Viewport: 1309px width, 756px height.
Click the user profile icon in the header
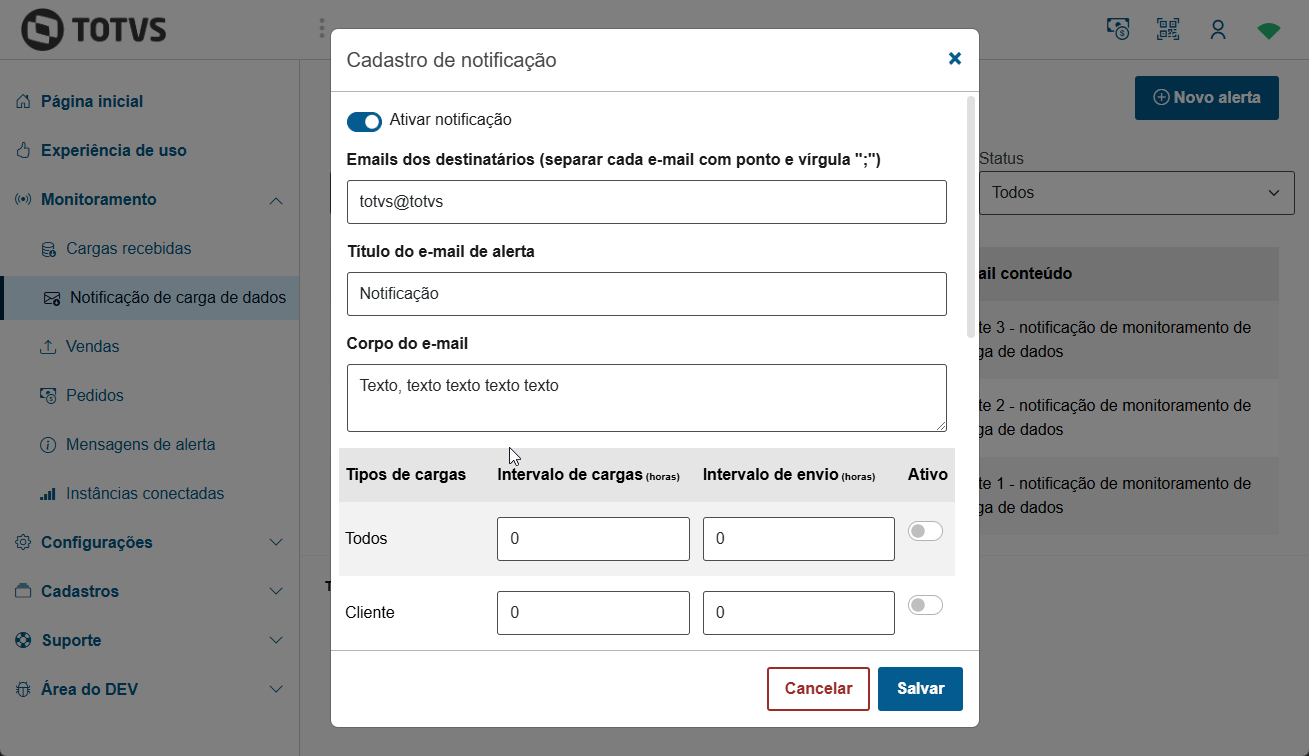click(1217, 29)
